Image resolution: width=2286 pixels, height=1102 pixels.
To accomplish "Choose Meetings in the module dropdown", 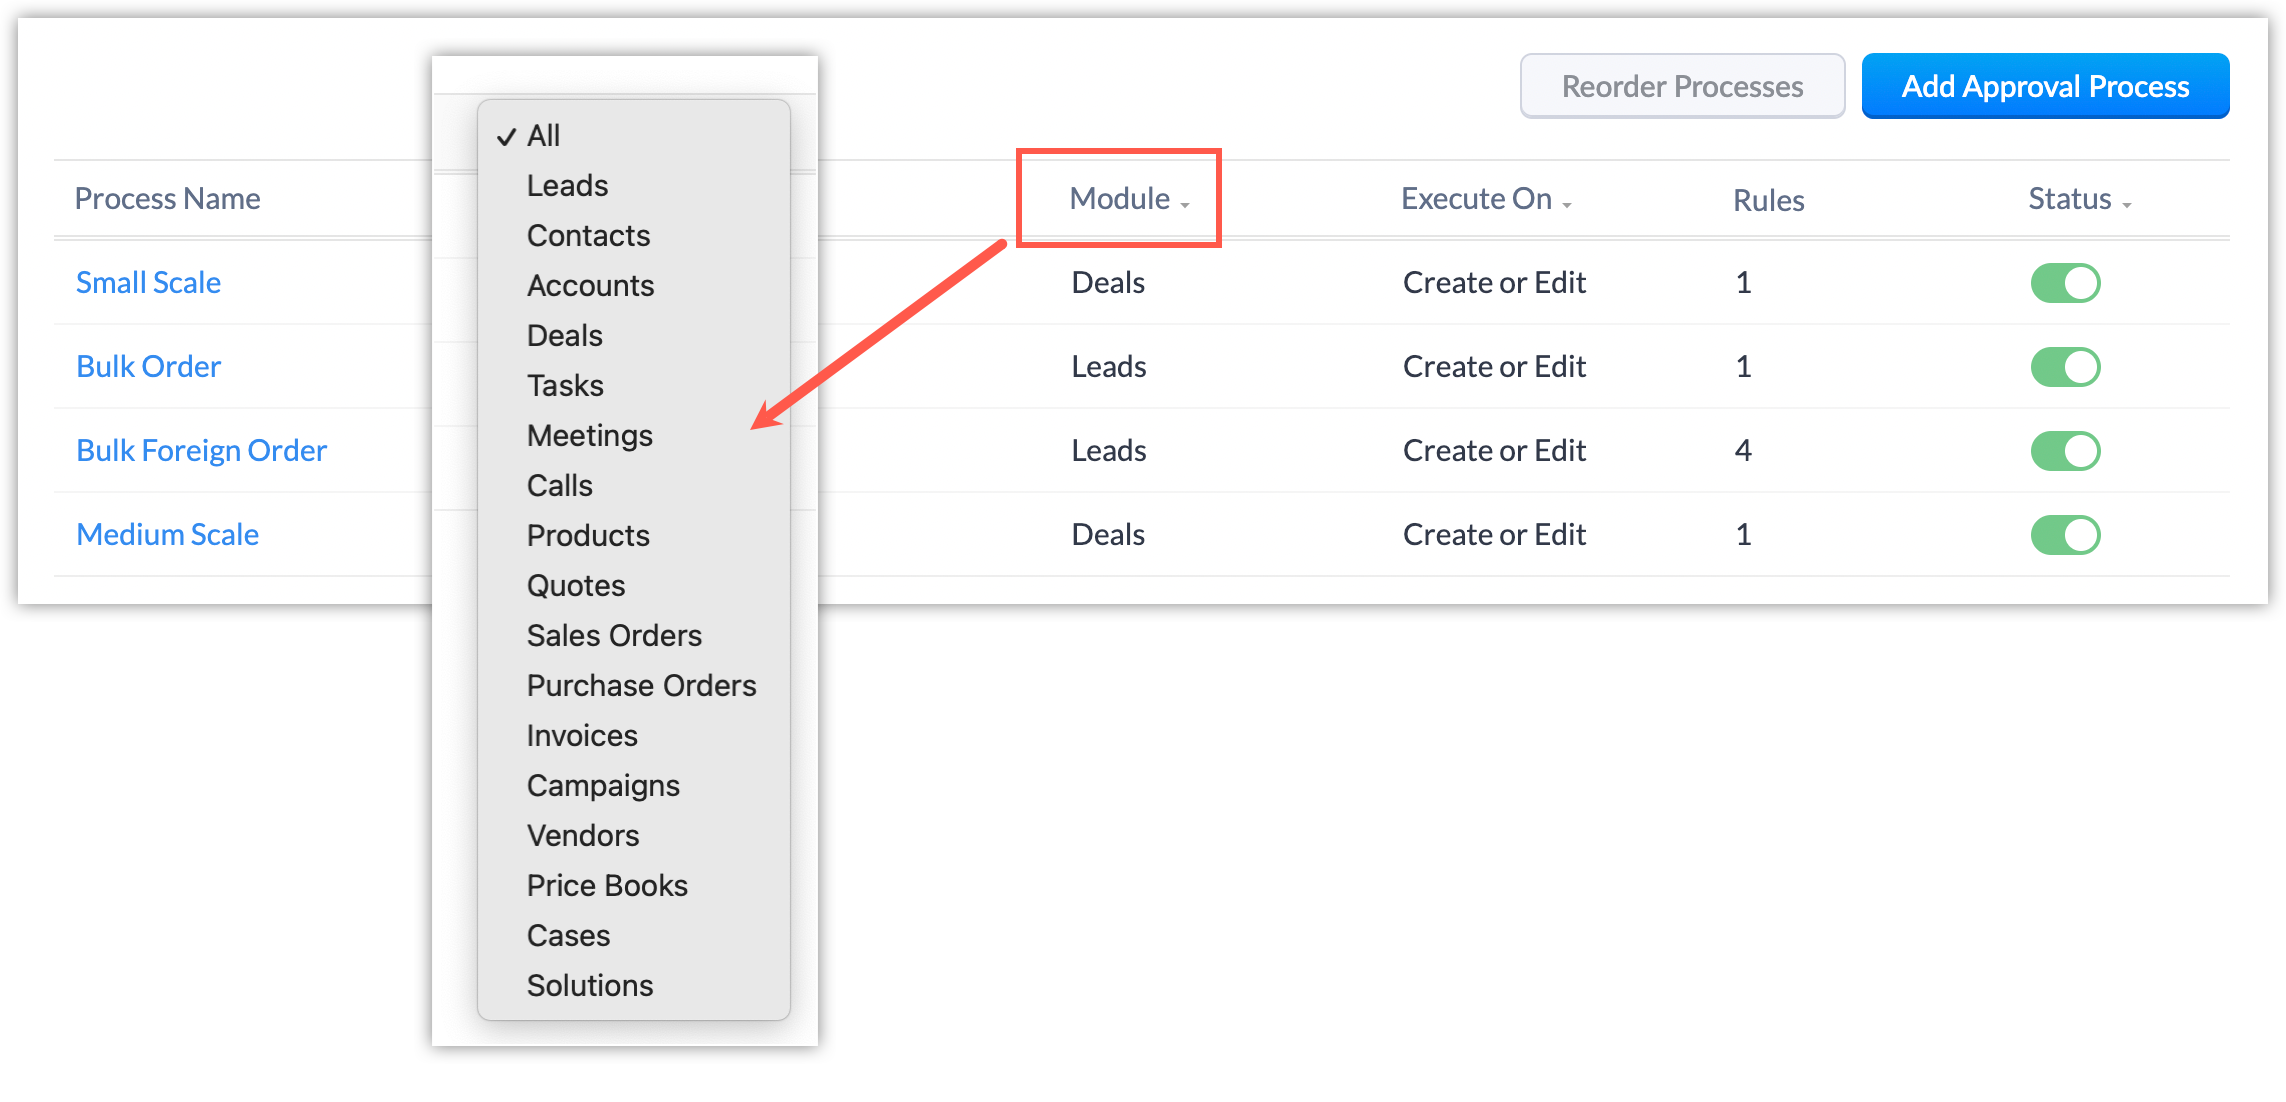I will click(589, 436).
